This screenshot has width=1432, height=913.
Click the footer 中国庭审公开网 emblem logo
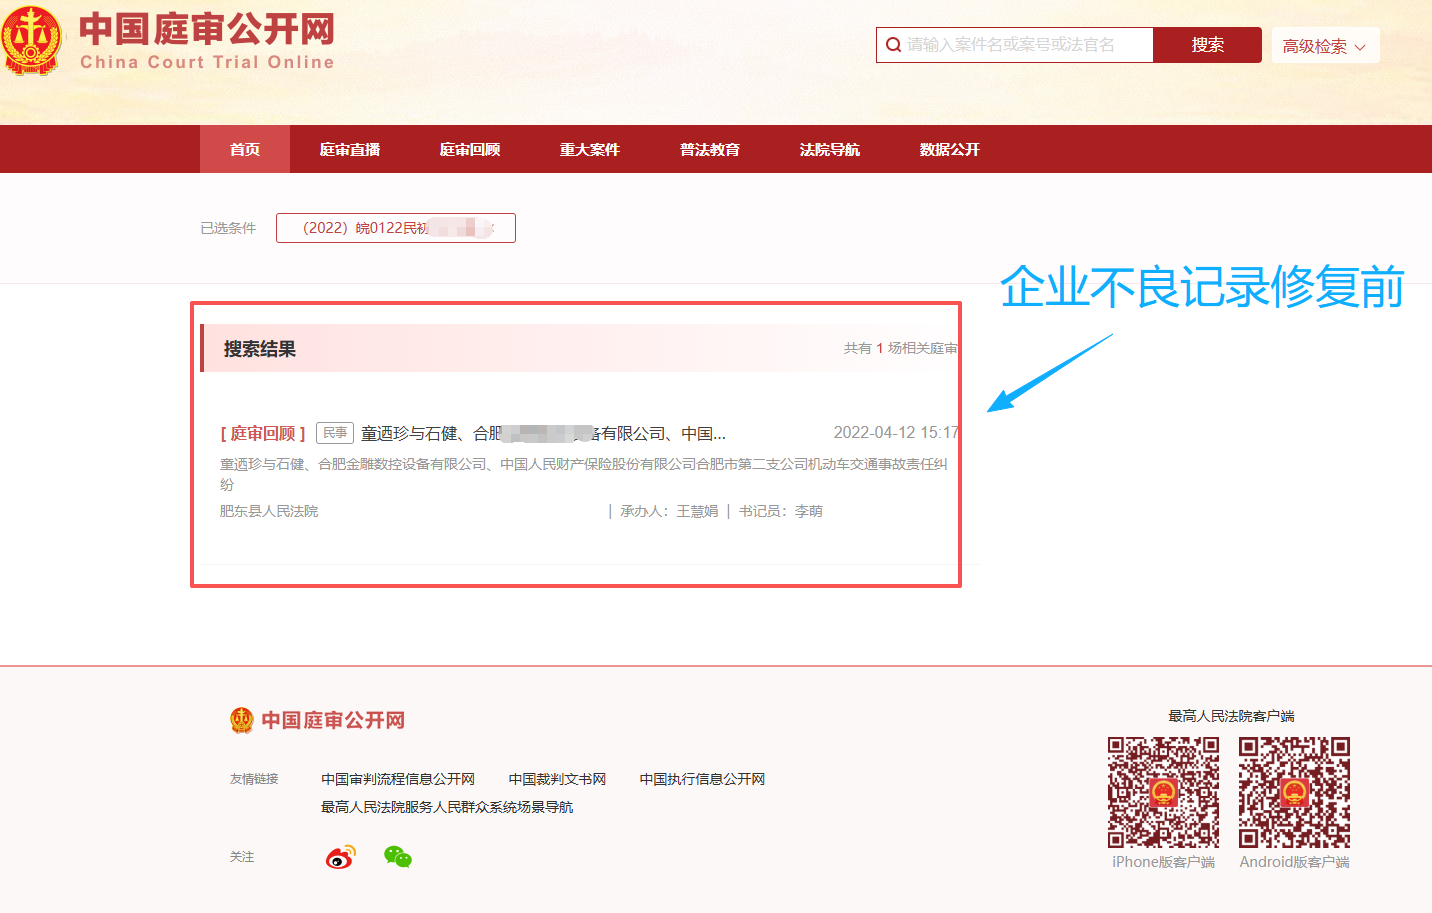pos(240,719)
